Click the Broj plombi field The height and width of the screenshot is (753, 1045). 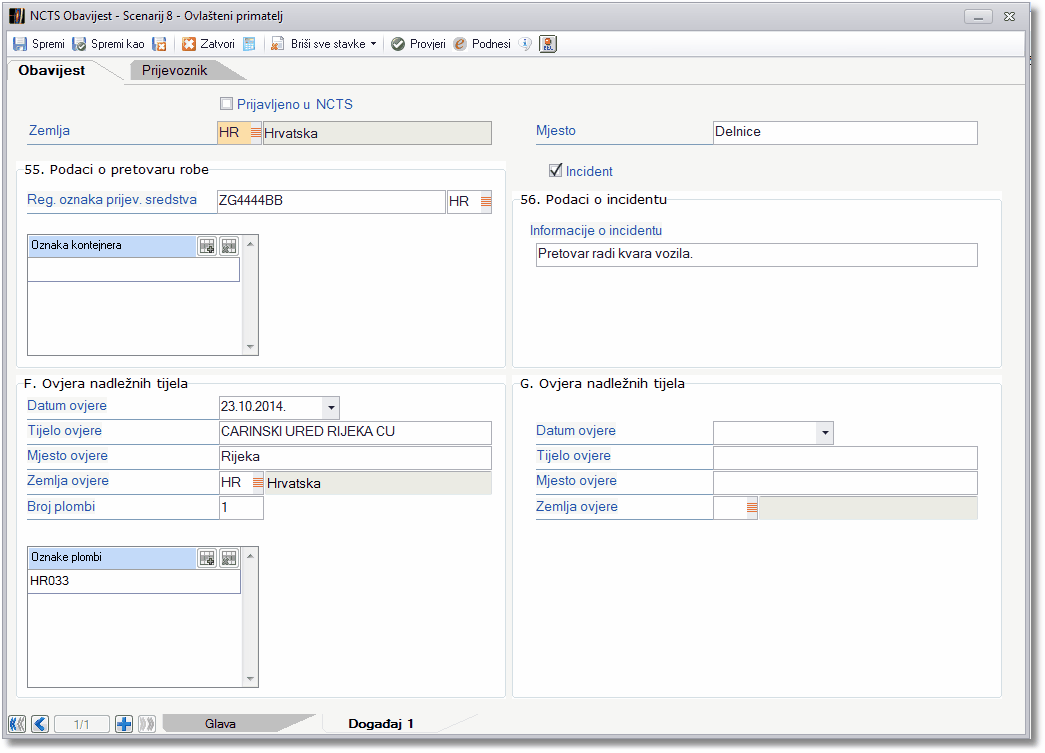pos(241,508)
